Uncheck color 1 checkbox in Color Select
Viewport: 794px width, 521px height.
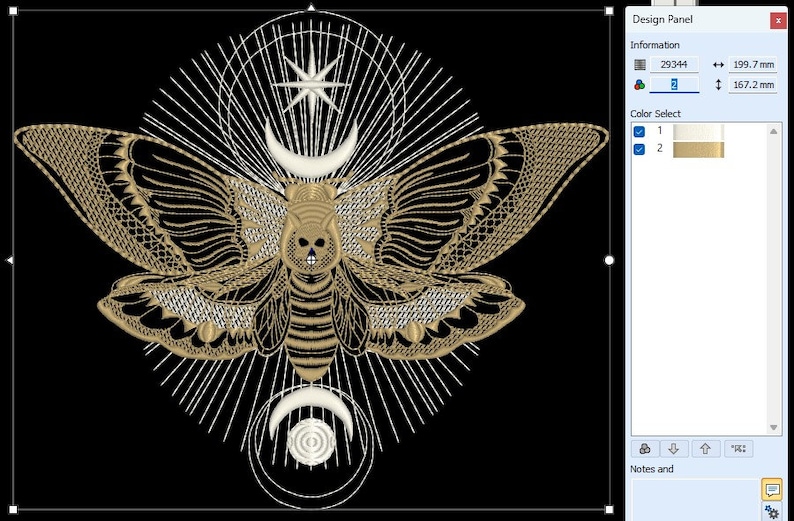(639, 132)
